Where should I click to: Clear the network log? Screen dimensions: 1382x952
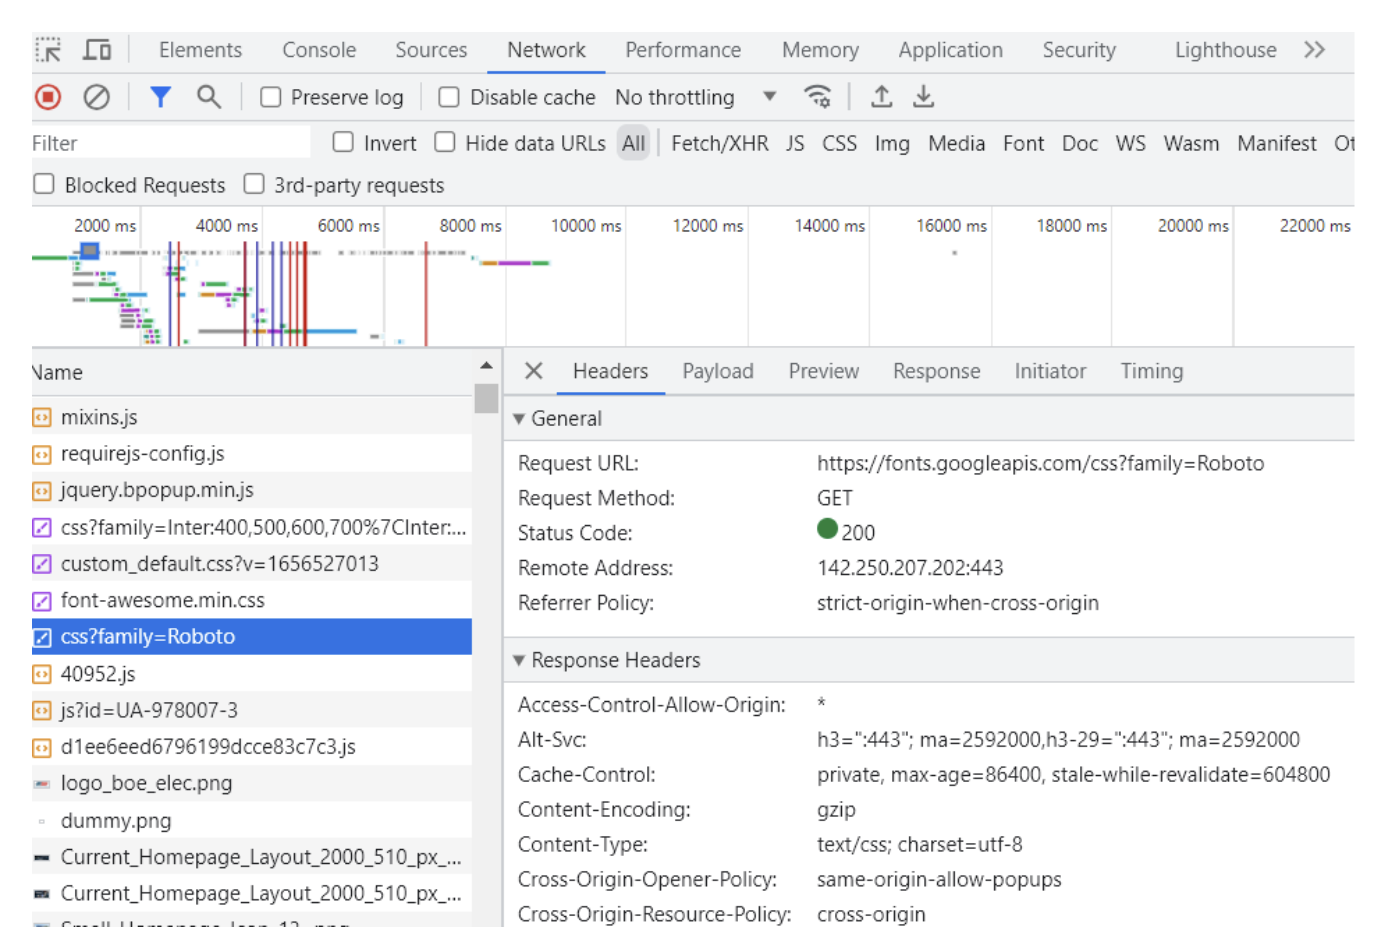pyautogui.click(x=96, y=97)
